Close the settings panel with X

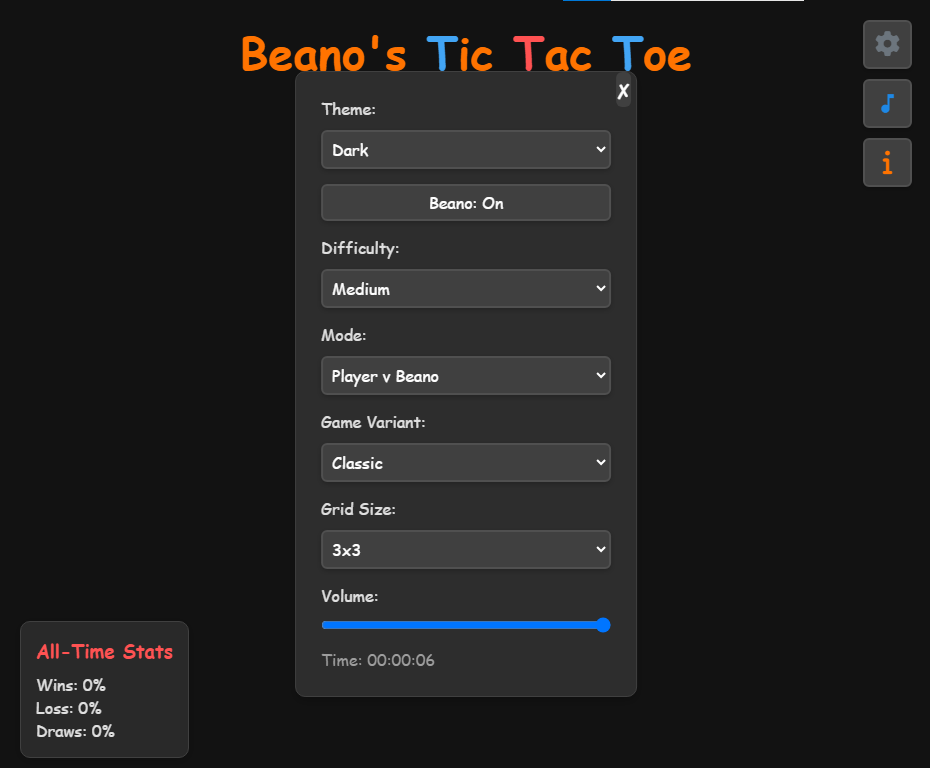click(623, 91)
